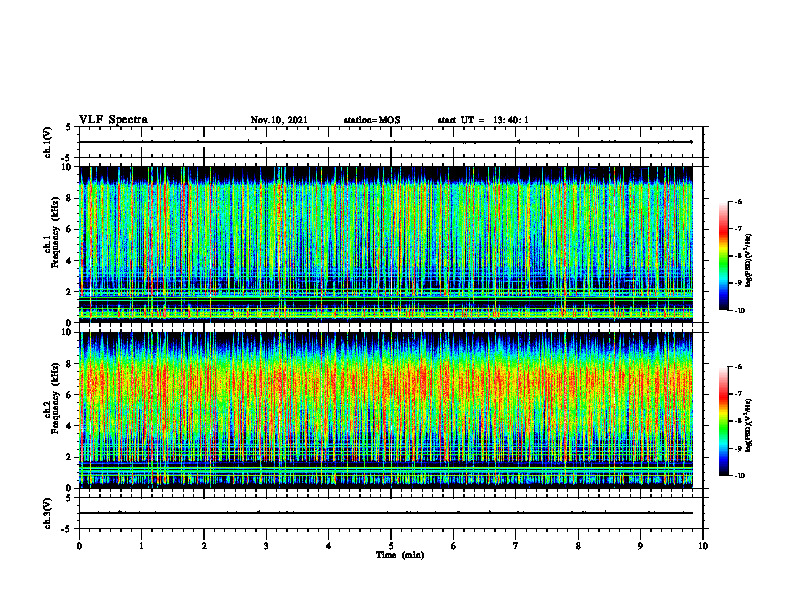Screen dimensions: 792x612
Task: Click the "ch.3(V)" axis label
Action: [x=47, y=513]
